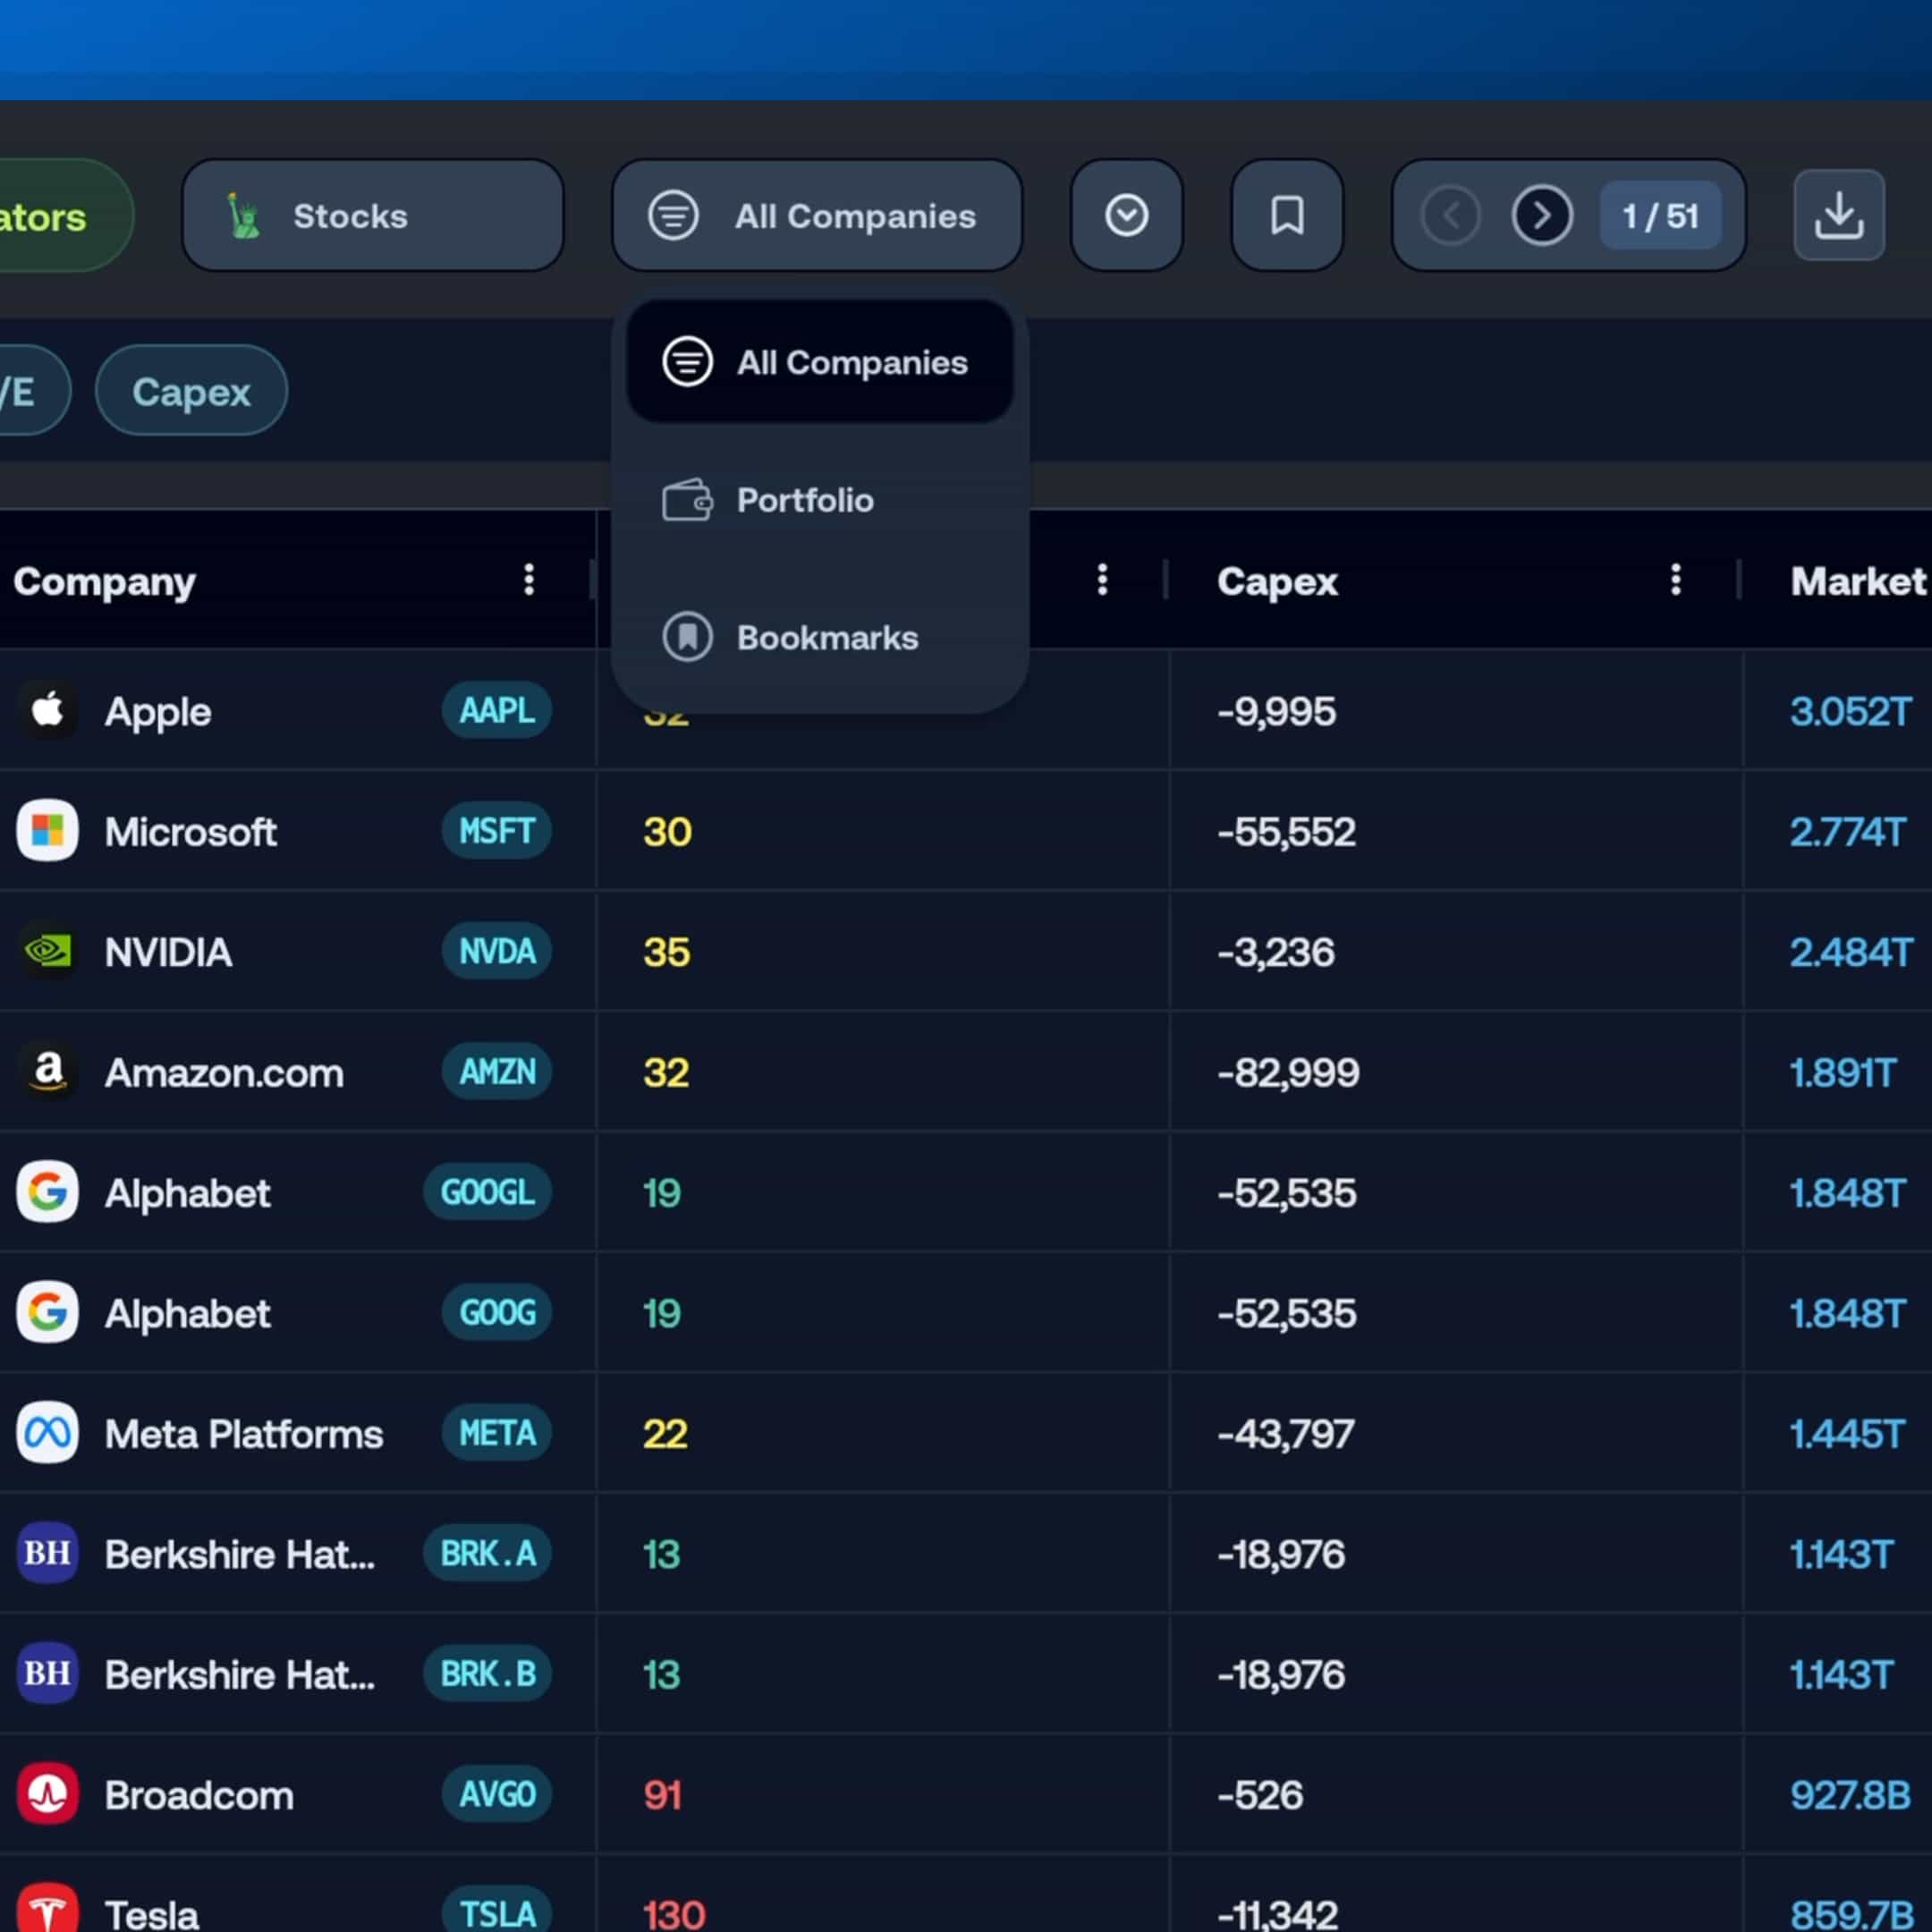Screen dimensions: 1932x1932
Task: Click the 1 / 51 page indicator
Action: 1660,215
